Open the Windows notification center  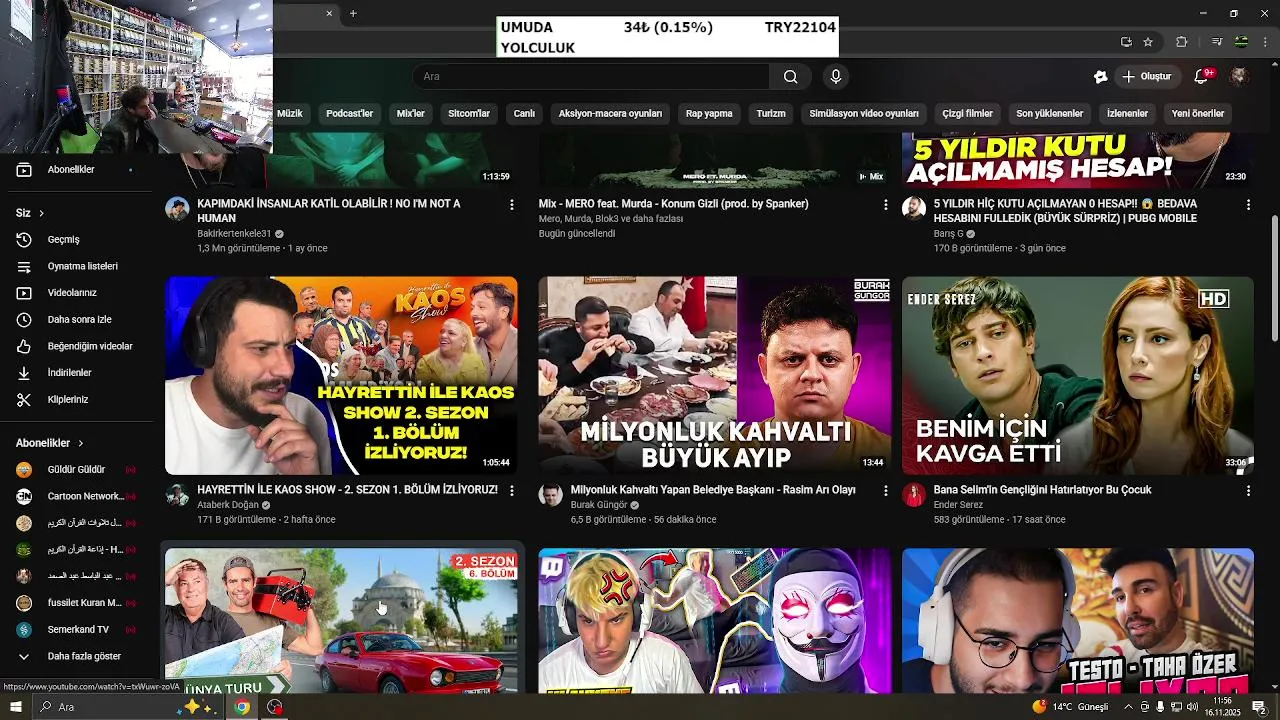pos(1259,707)
